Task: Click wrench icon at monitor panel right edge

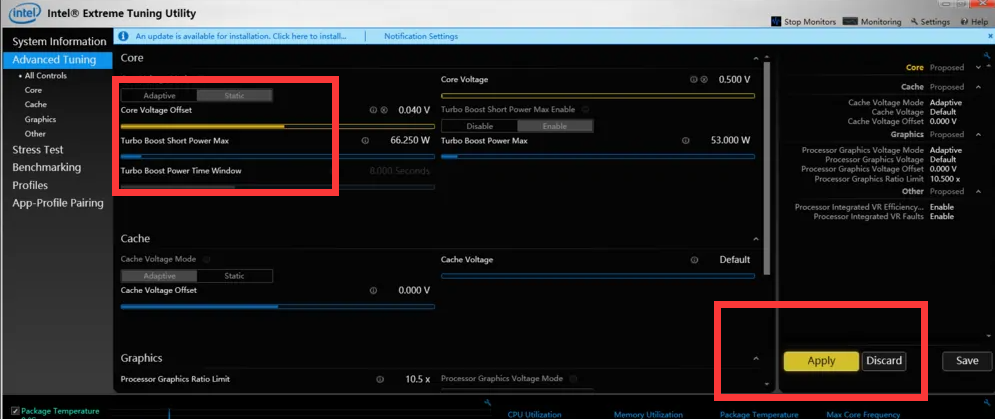Action: [989, 402]
